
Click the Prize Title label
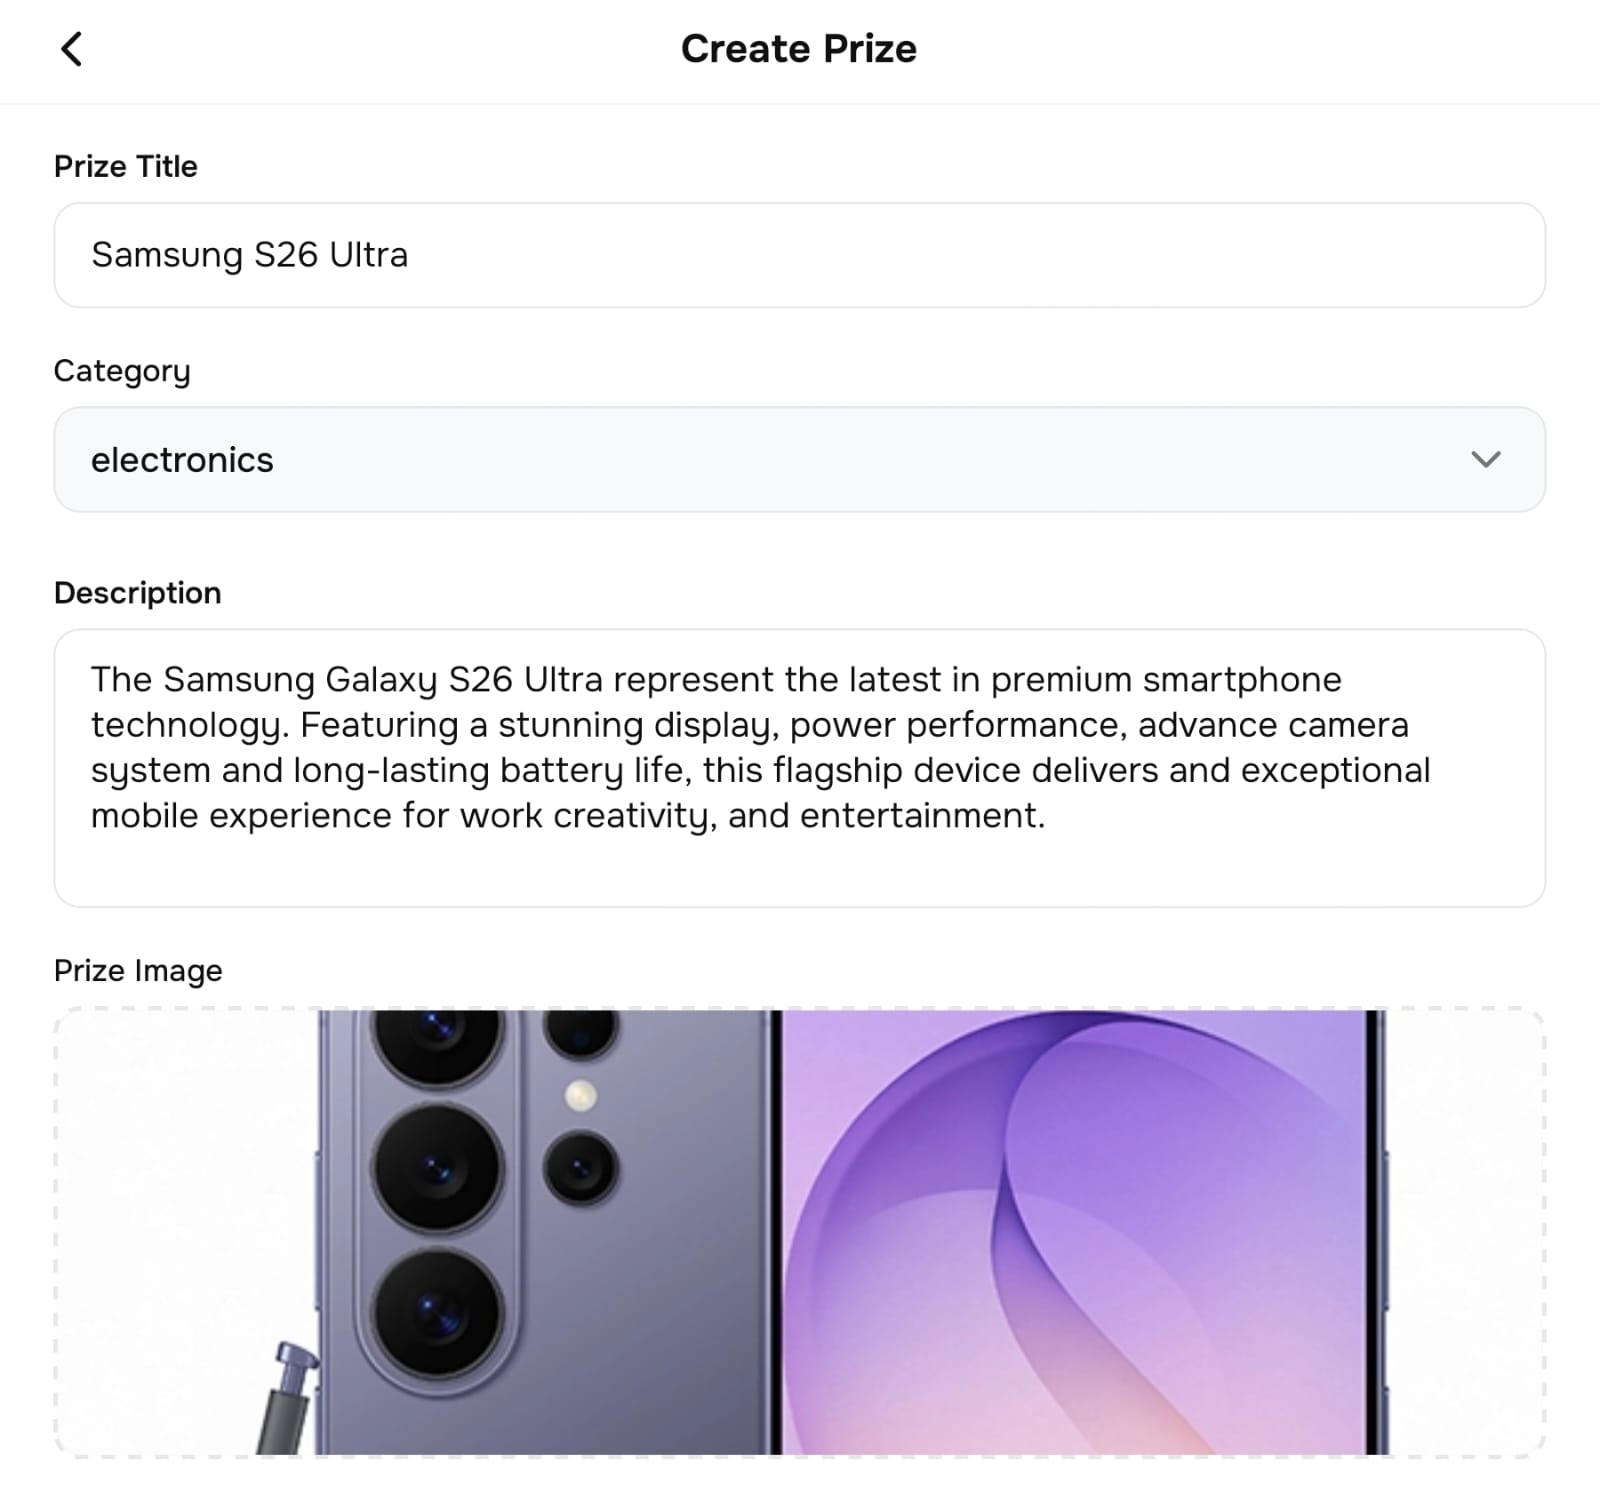point(126,166)
